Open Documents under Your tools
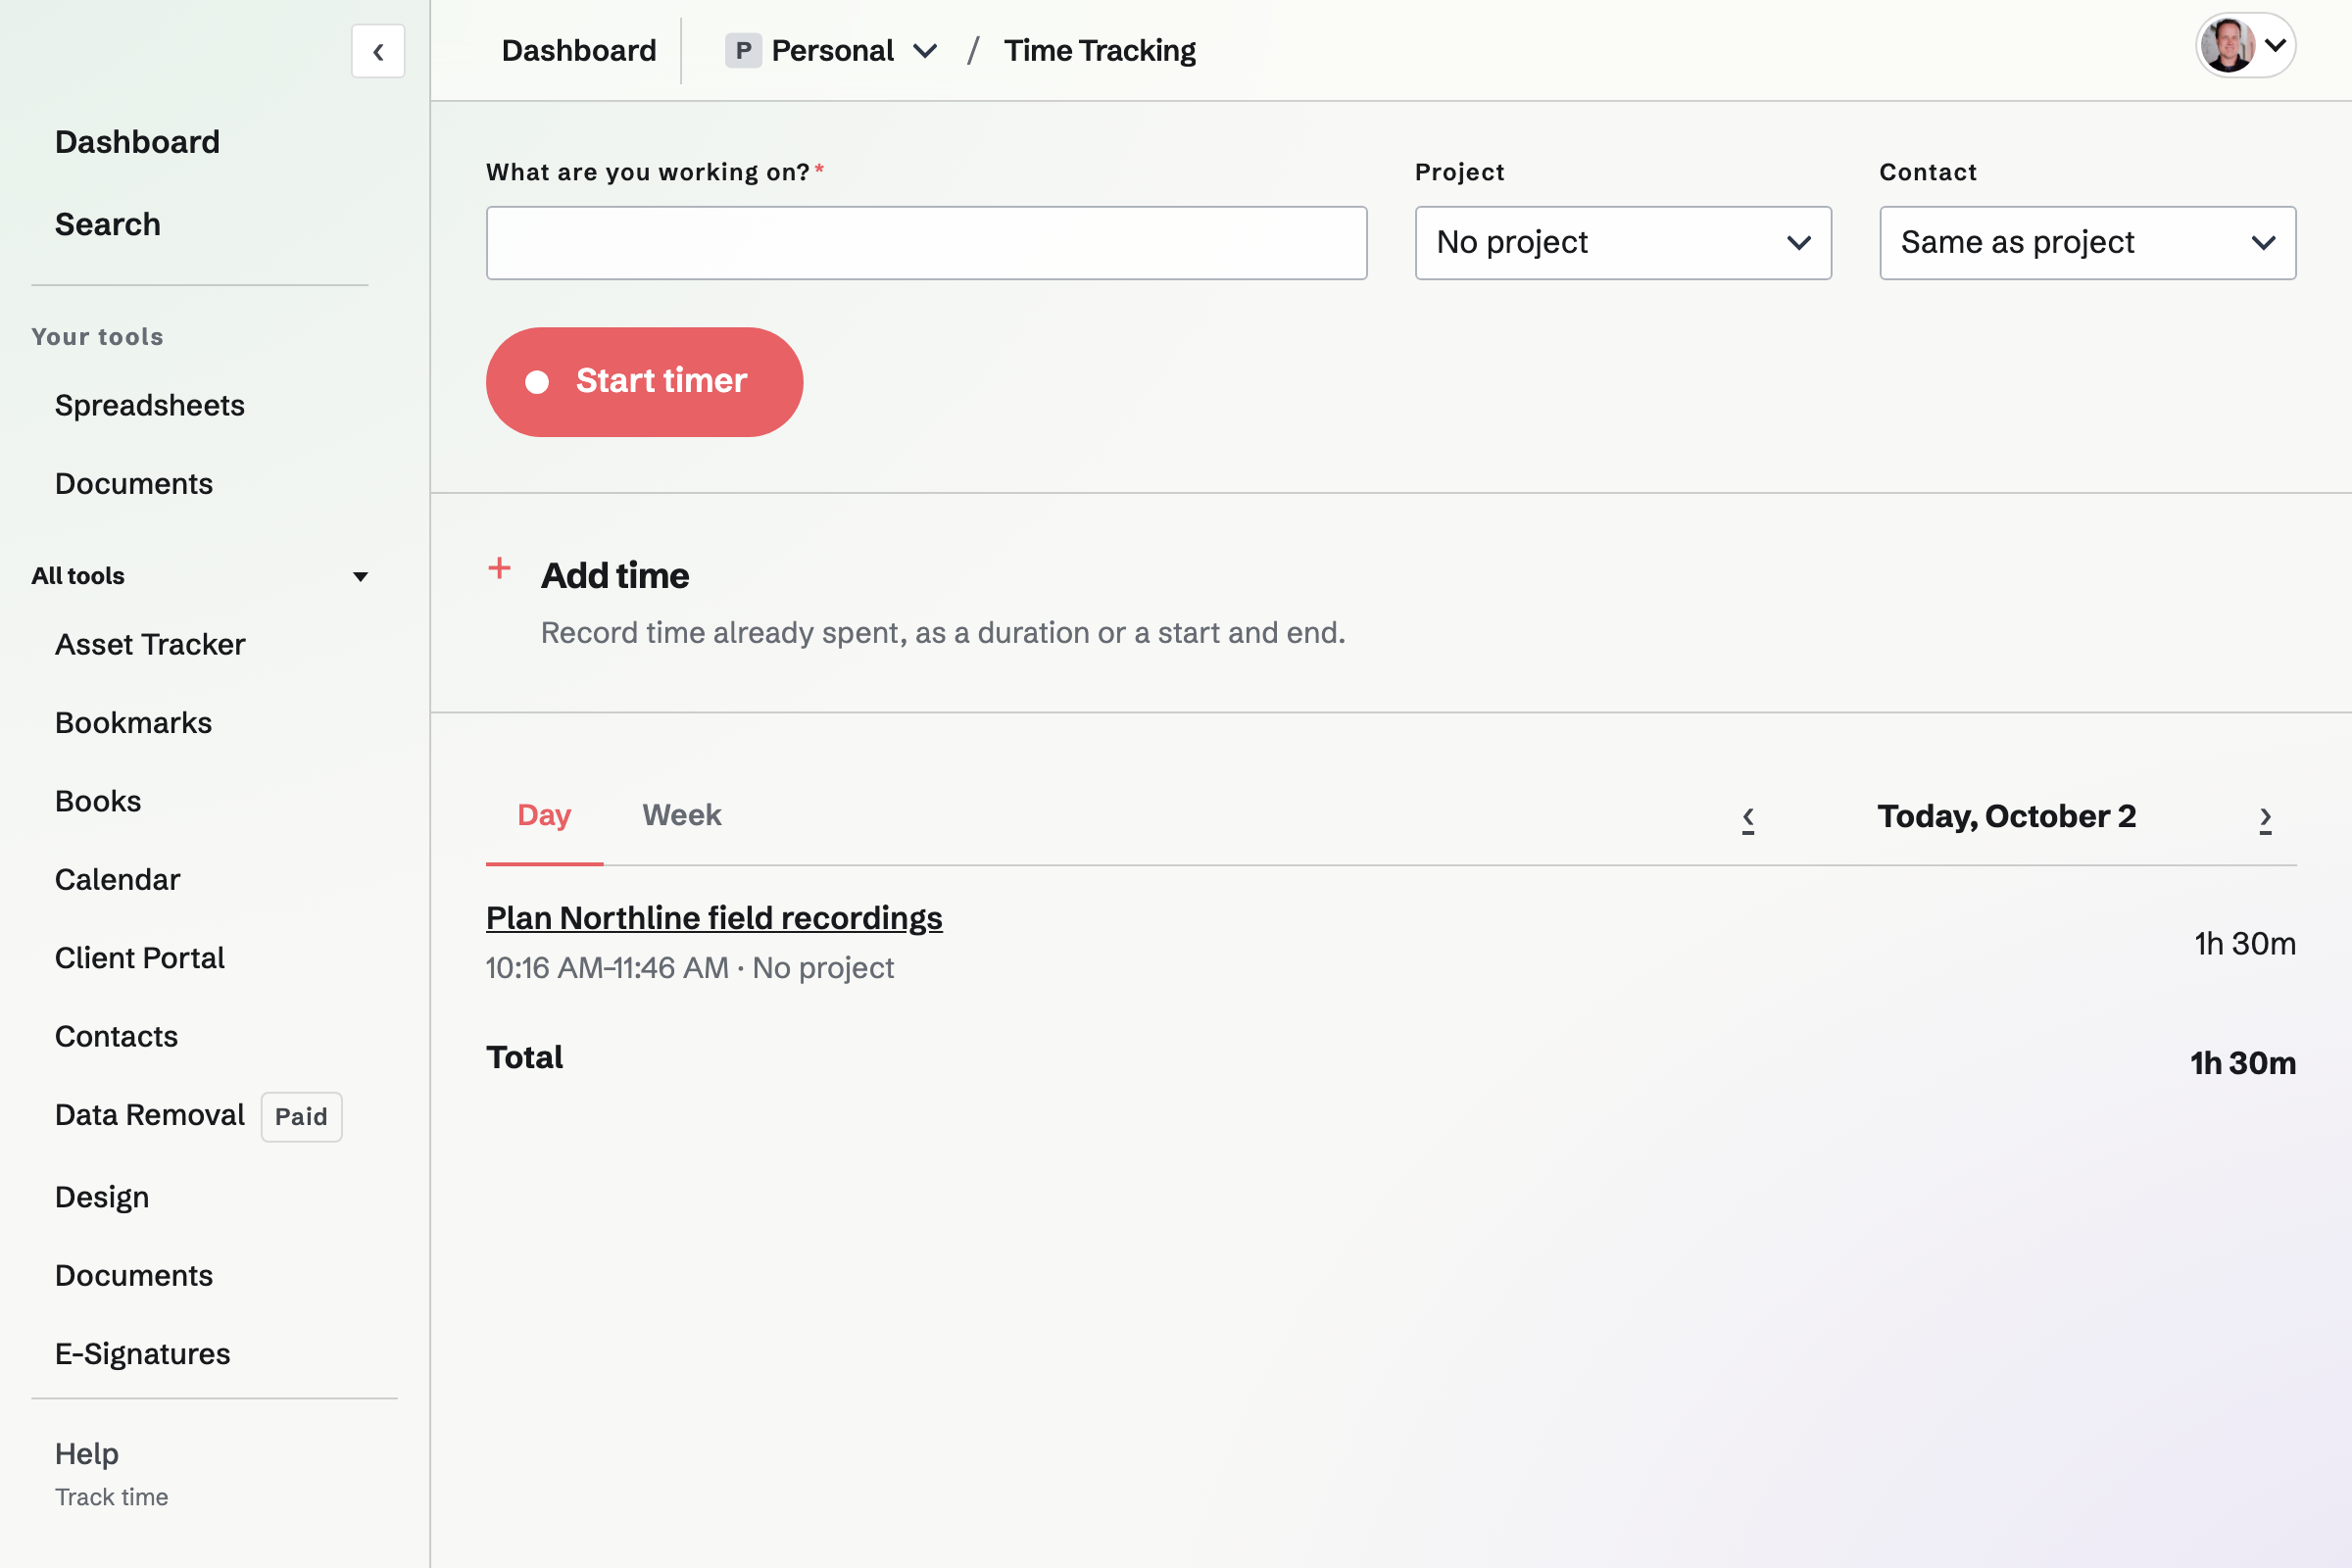The width and height of the screenshot is (2352, 1568). (134, 483)
